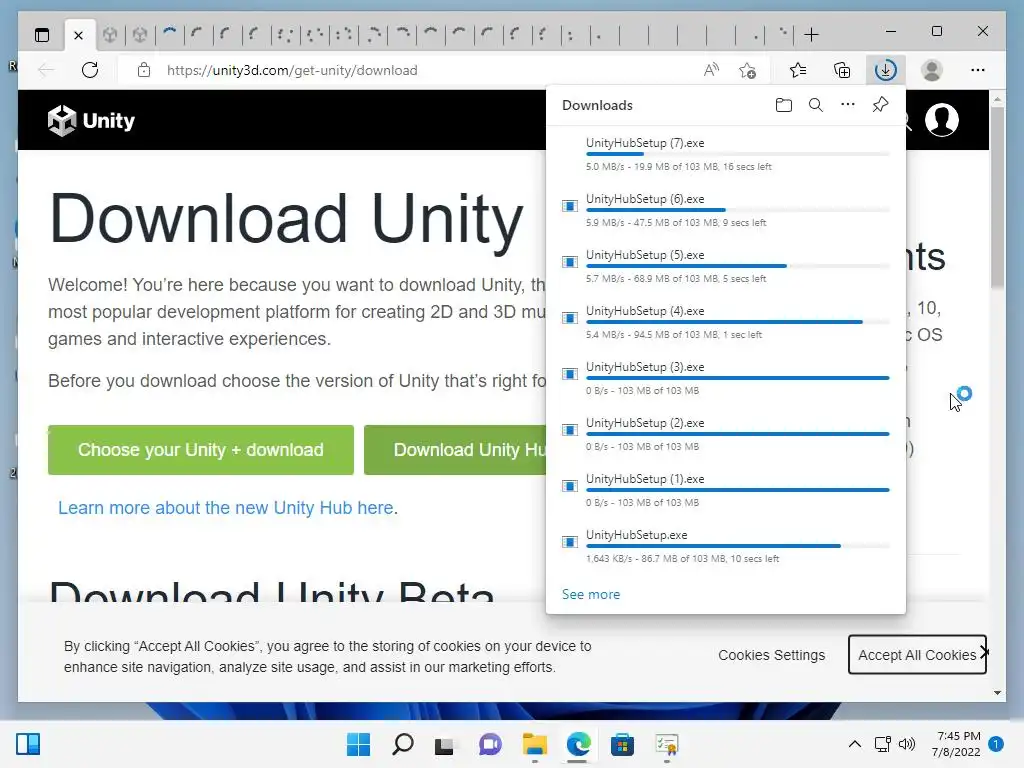1024x768 pixels.
Task: Refresh the Unity download page
Action: tap(90, 70)
